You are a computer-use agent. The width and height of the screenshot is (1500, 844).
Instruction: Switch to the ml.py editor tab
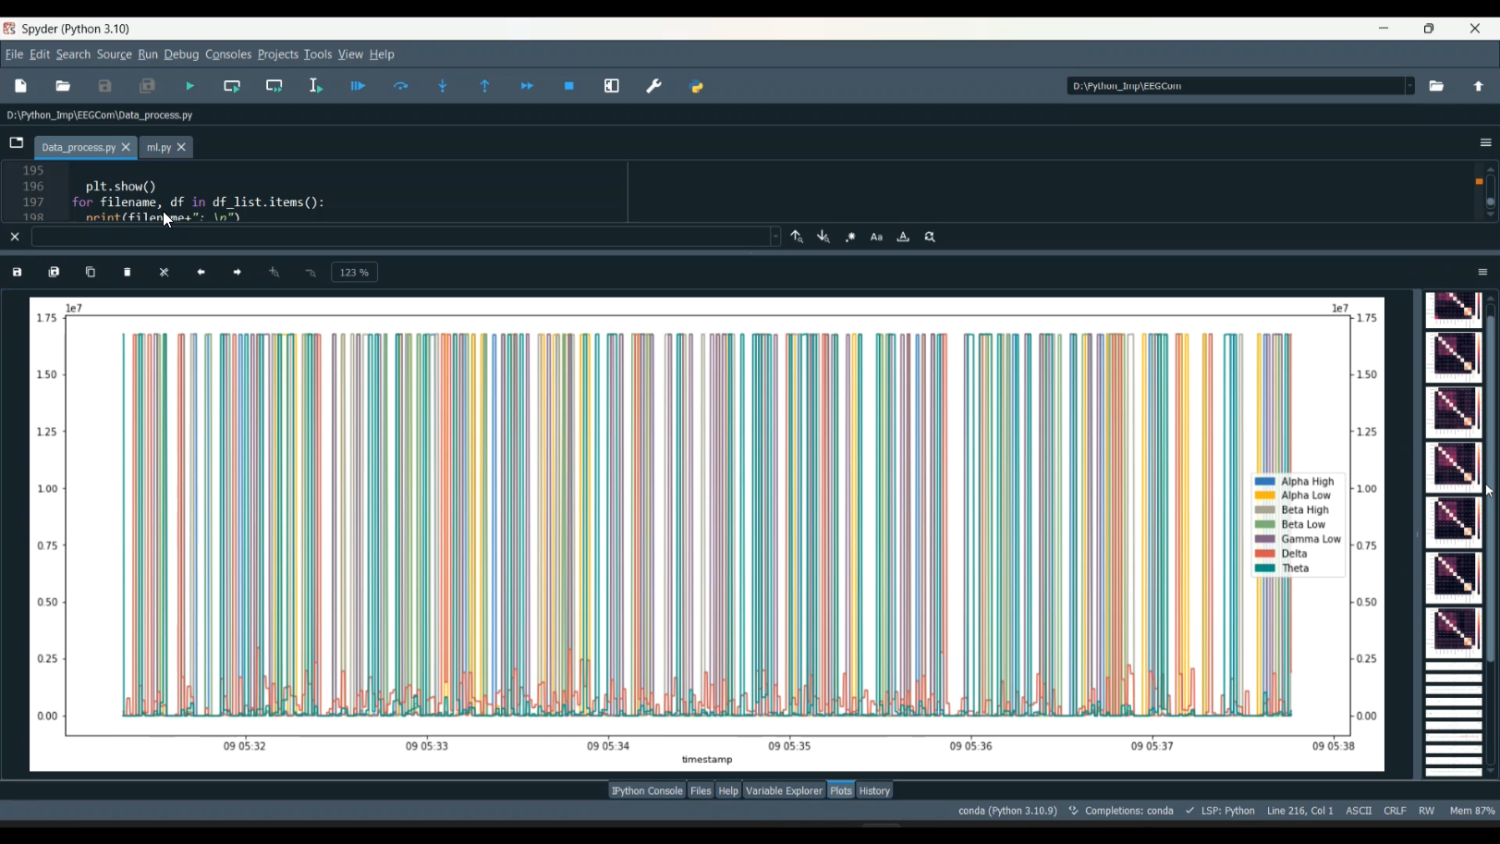pyautogui.click(x=158, y=148)
